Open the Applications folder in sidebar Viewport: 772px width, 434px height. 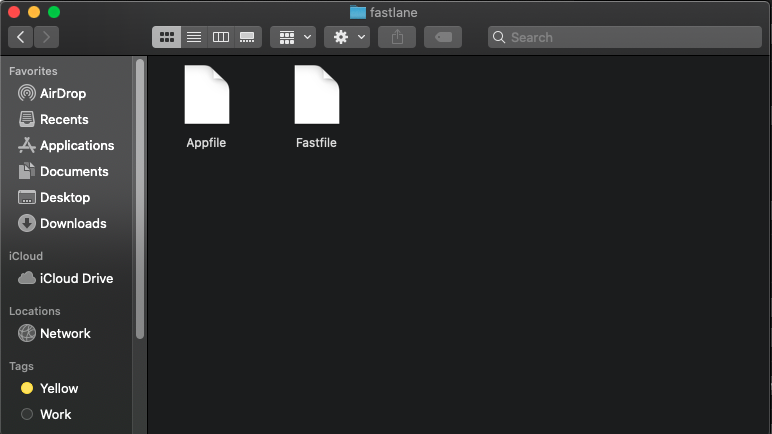point(66,145)
